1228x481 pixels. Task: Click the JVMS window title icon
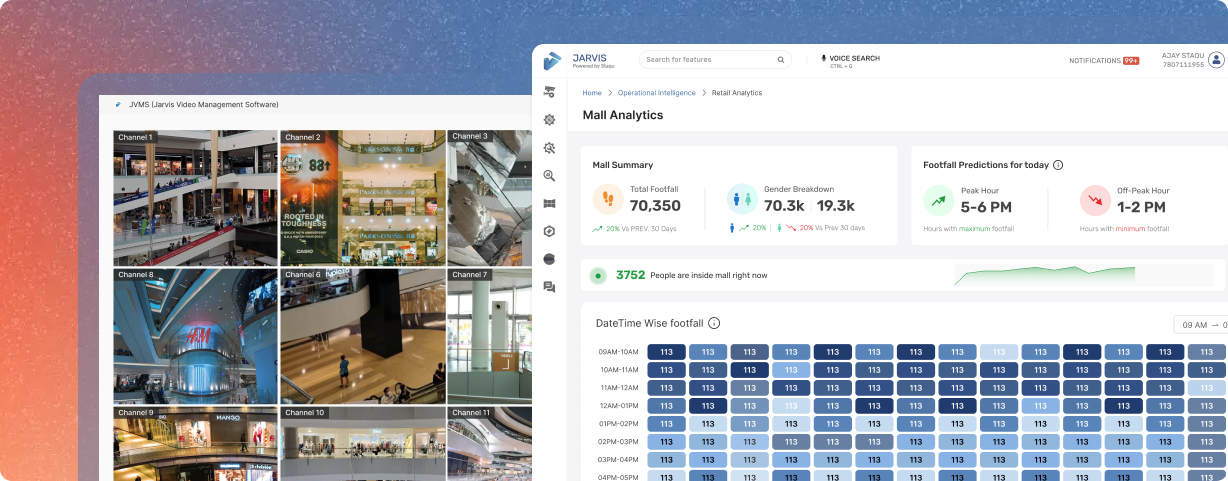(x=118, y=104)
